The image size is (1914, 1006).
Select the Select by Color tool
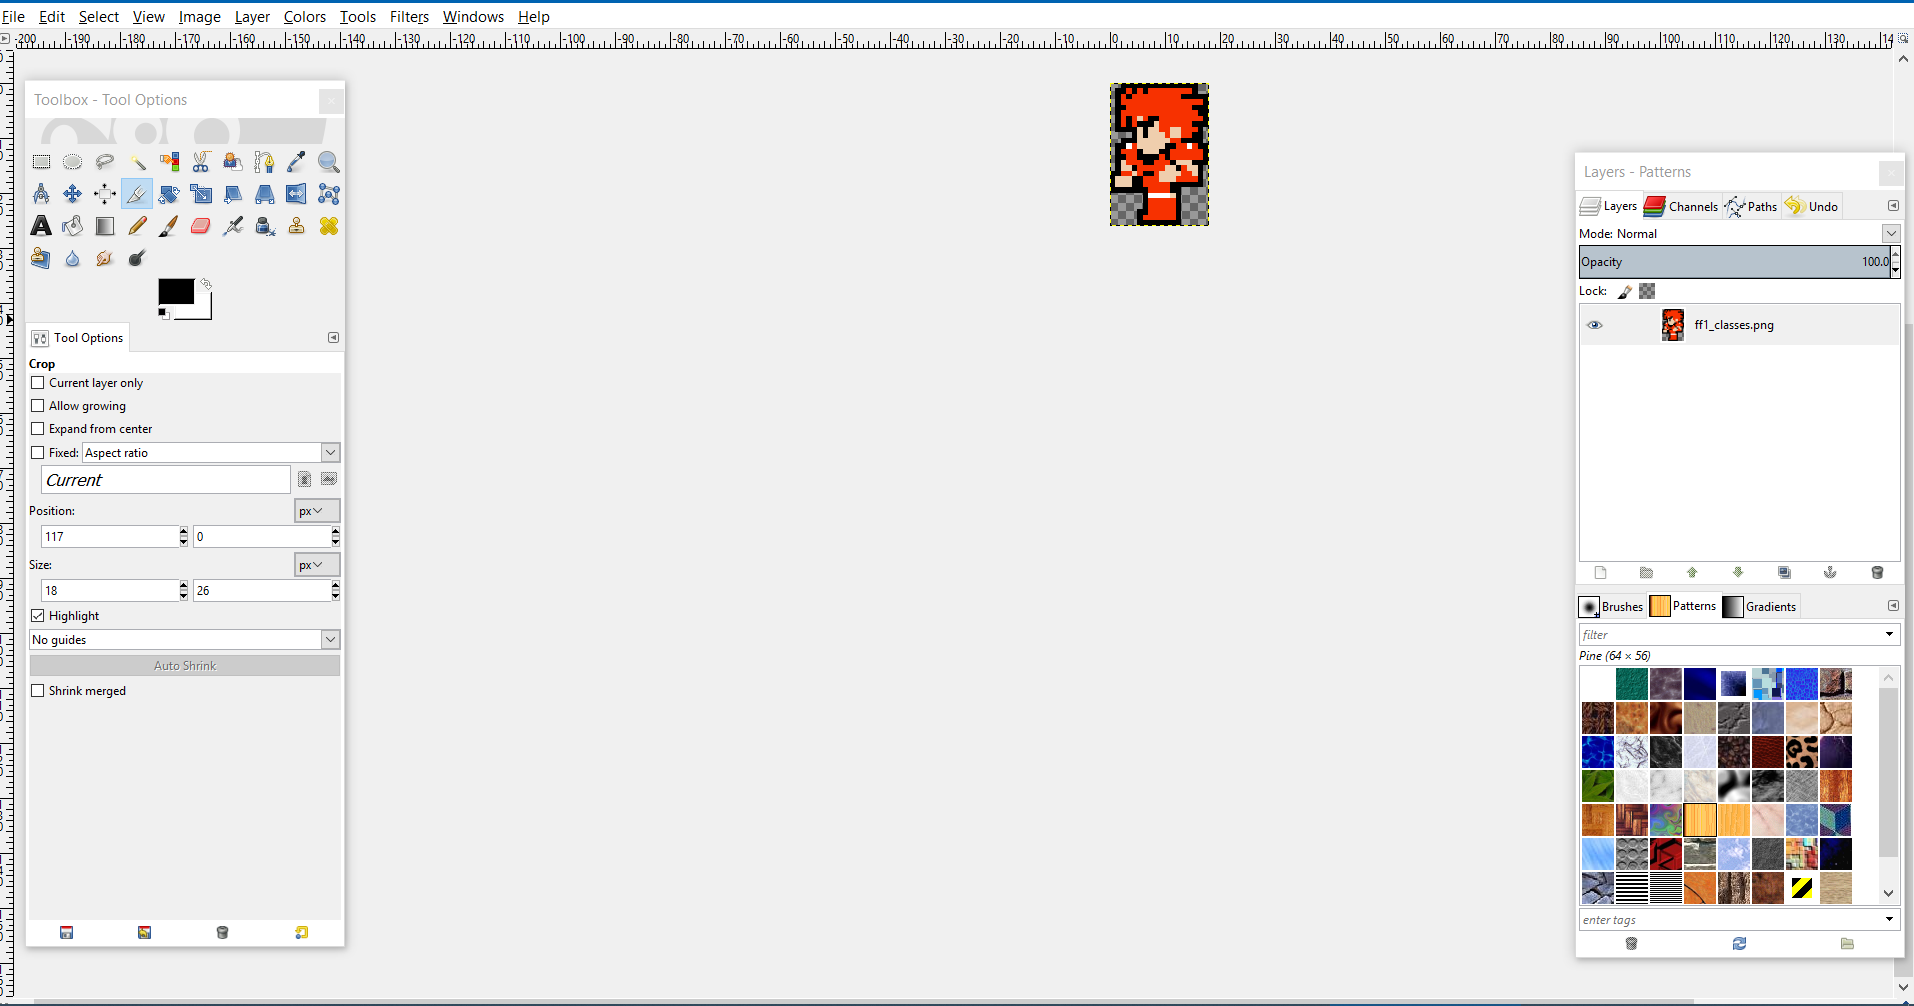pyautogui.click(x=169, y=162)
